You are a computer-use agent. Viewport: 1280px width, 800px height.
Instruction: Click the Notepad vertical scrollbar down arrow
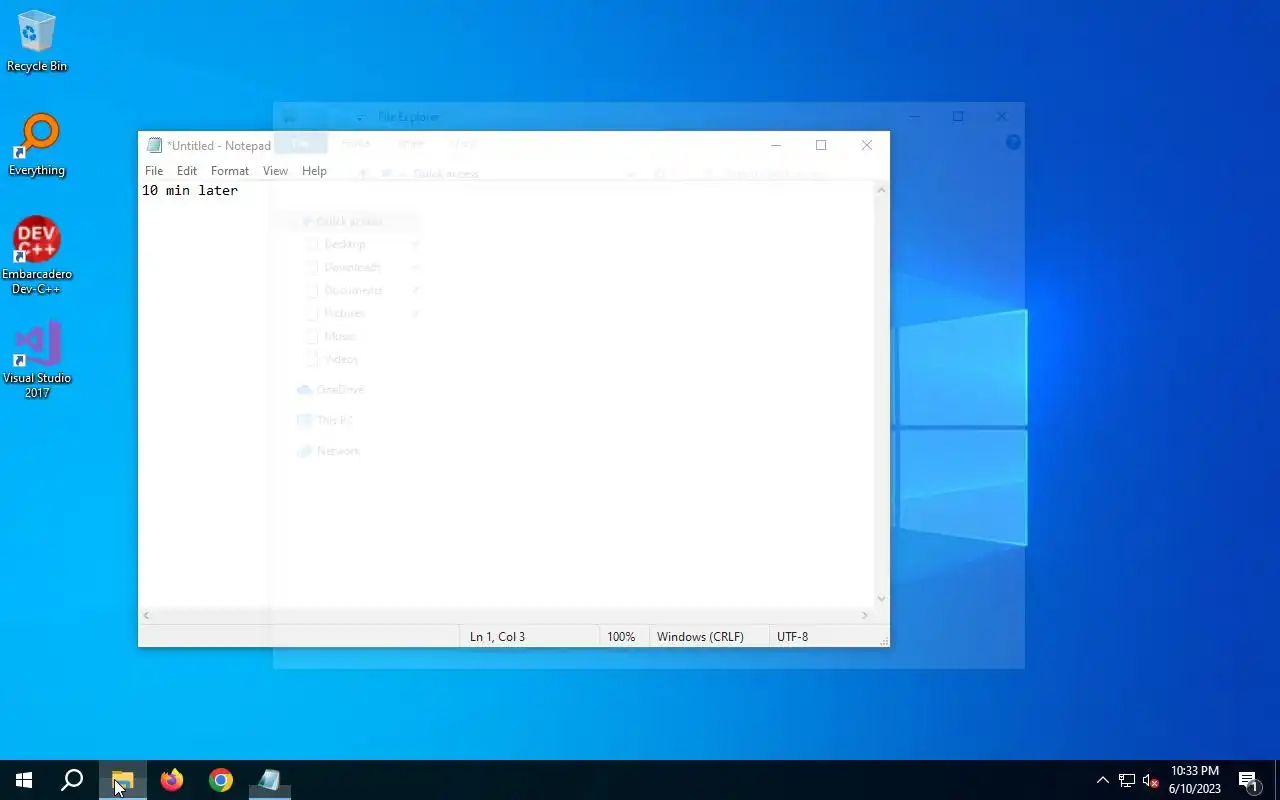pyautogui.click(x=881, y=599)
